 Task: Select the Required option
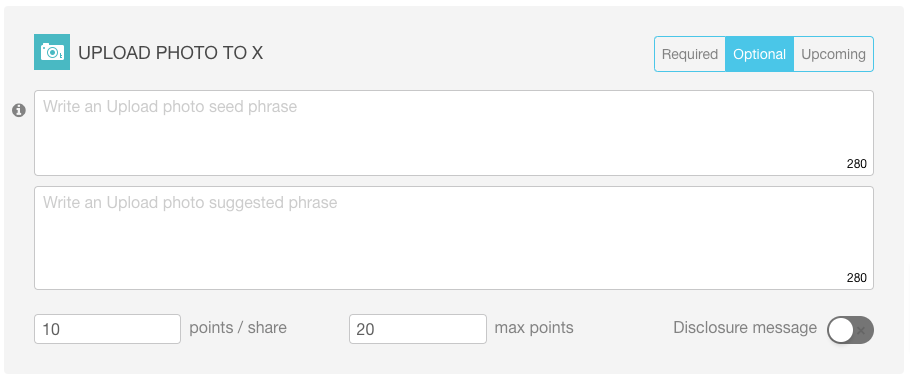[690, 54]
